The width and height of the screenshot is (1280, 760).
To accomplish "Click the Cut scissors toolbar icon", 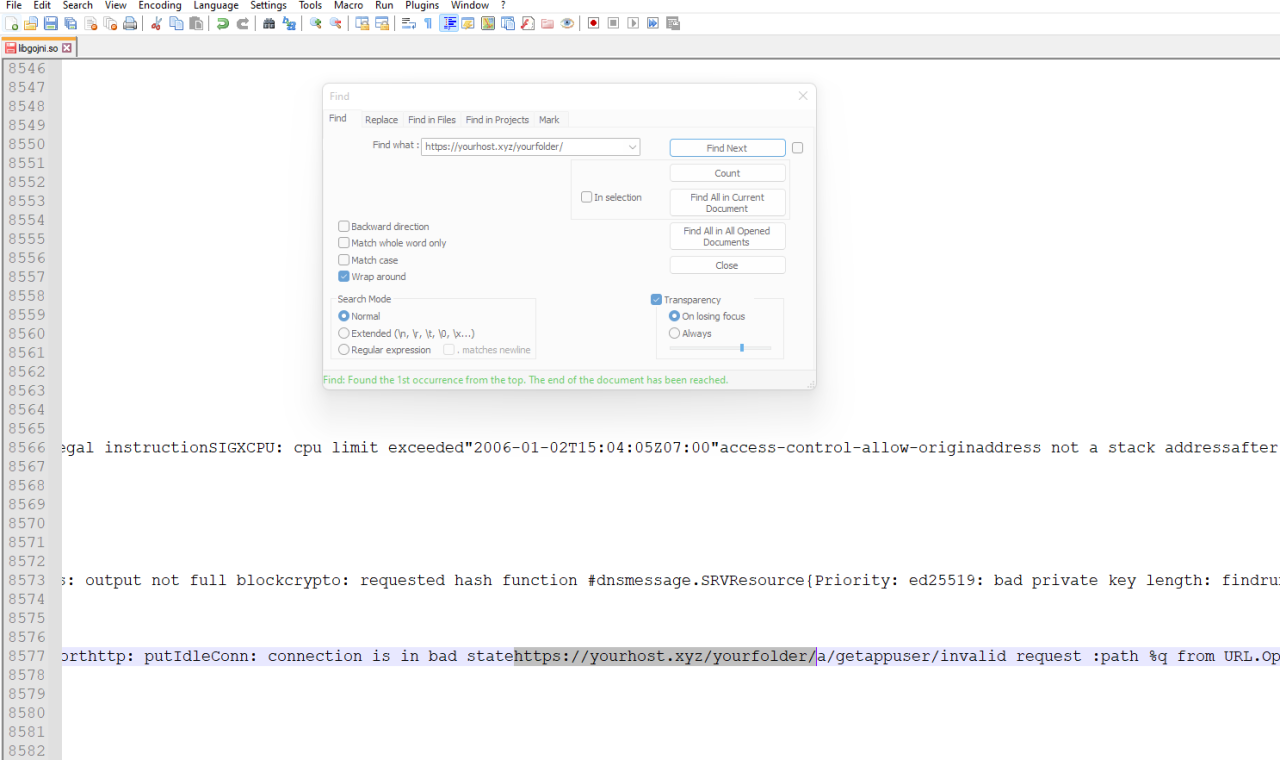I will [x=156, y=23].
